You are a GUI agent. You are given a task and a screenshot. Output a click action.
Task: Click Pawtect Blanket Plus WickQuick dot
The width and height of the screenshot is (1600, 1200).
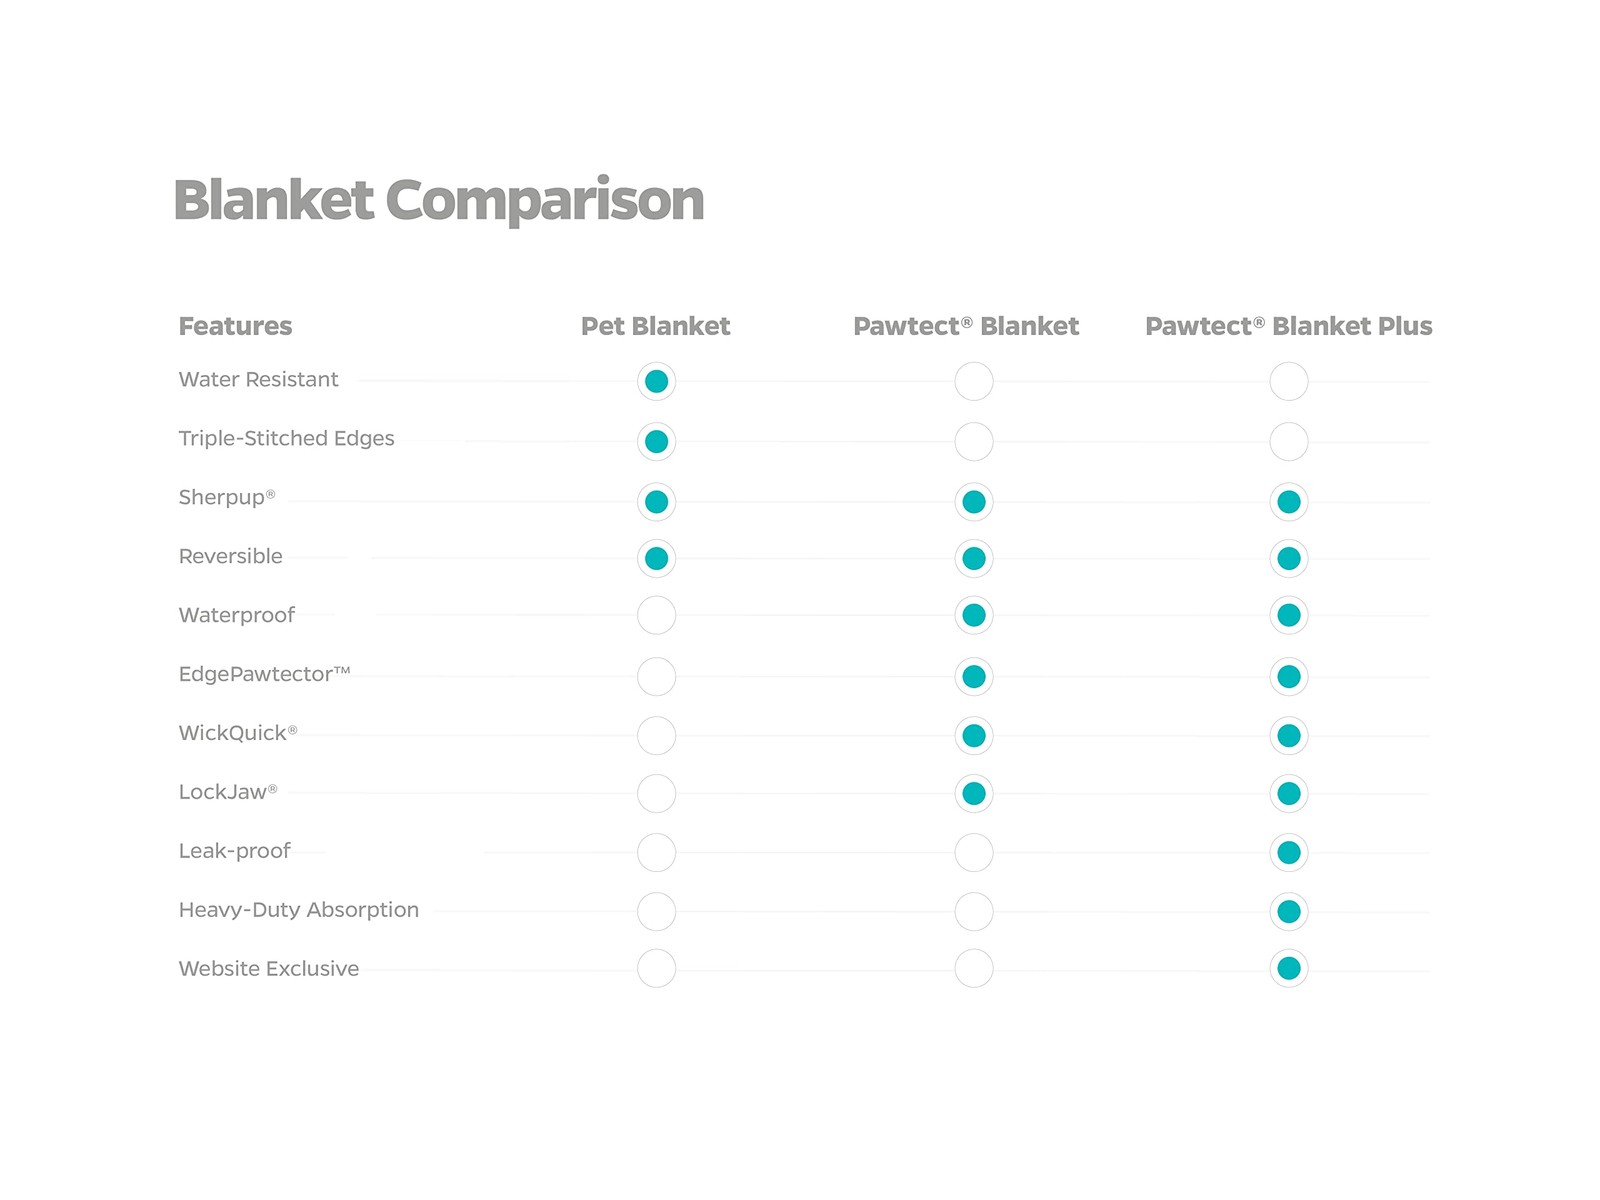pyautogui.click(x=1288, y=735)
